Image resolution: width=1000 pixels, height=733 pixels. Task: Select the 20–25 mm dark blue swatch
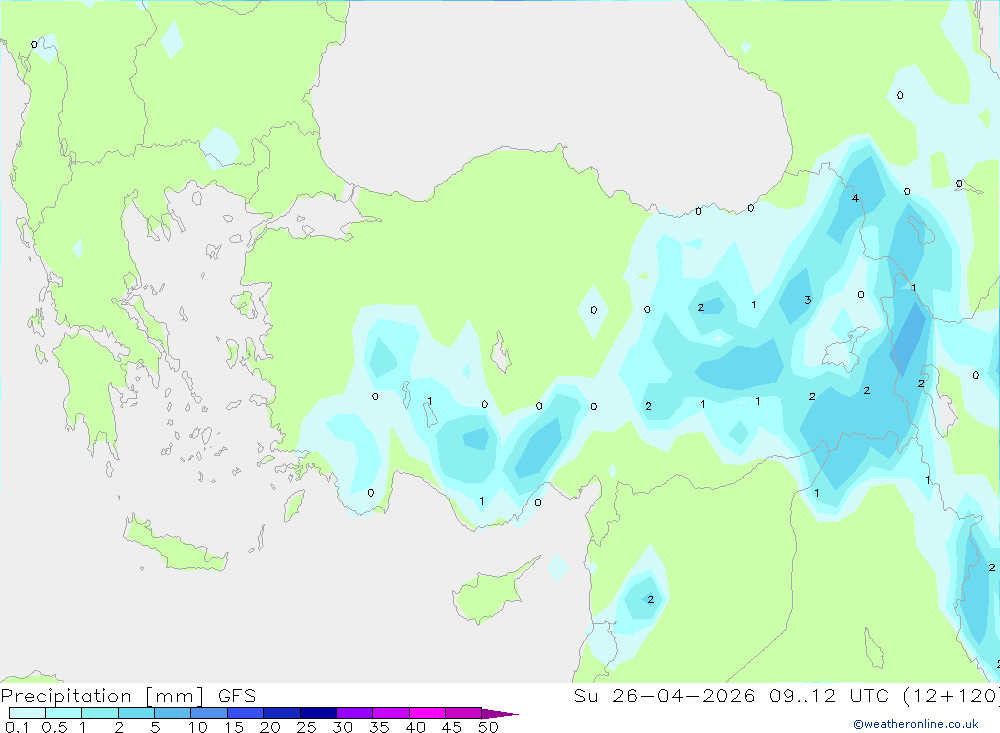coord(281,713)
